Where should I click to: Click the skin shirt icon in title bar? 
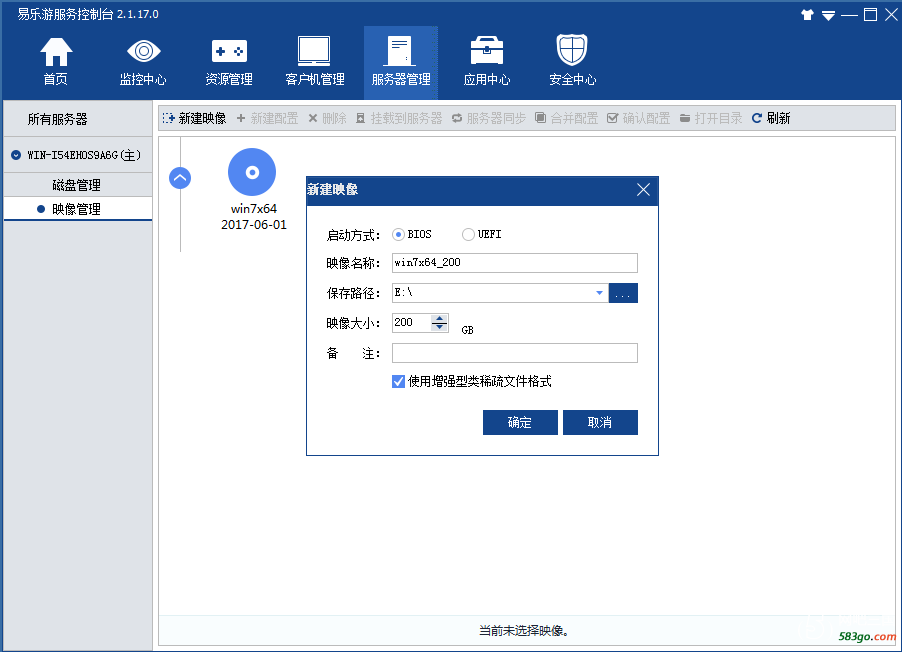coord(808,15)
